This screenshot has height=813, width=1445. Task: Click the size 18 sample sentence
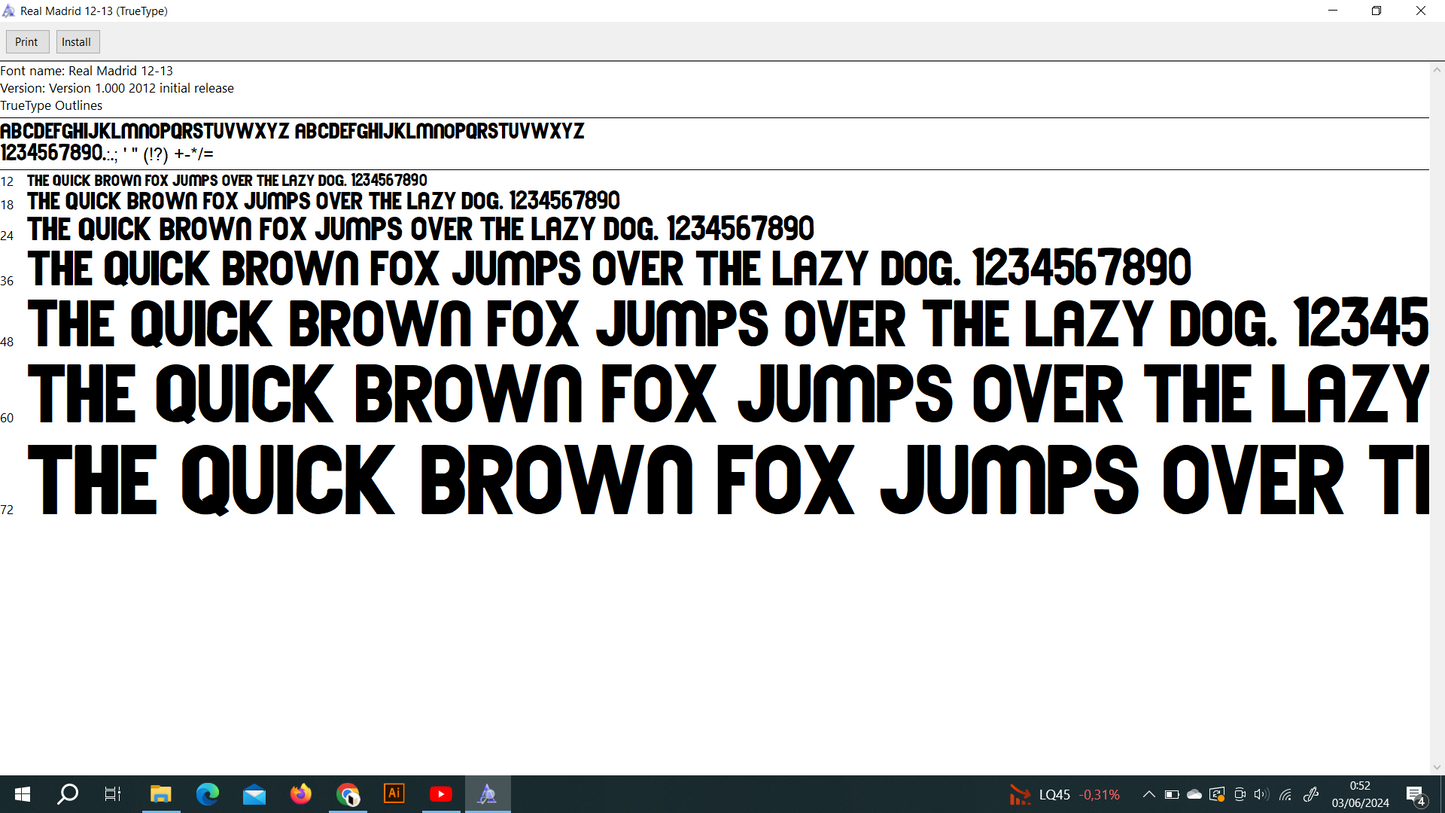(x=324, y=201)
